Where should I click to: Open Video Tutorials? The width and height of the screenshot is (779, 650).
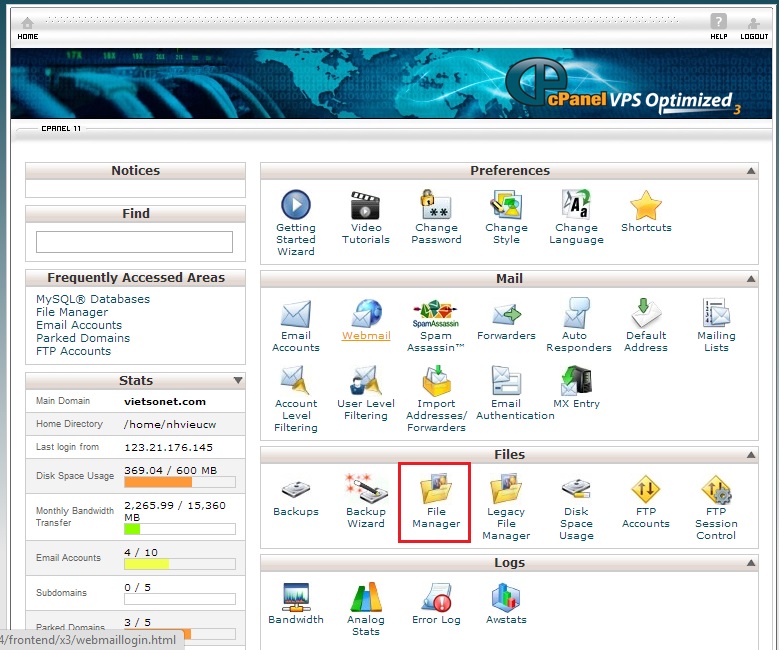point(366,218)
